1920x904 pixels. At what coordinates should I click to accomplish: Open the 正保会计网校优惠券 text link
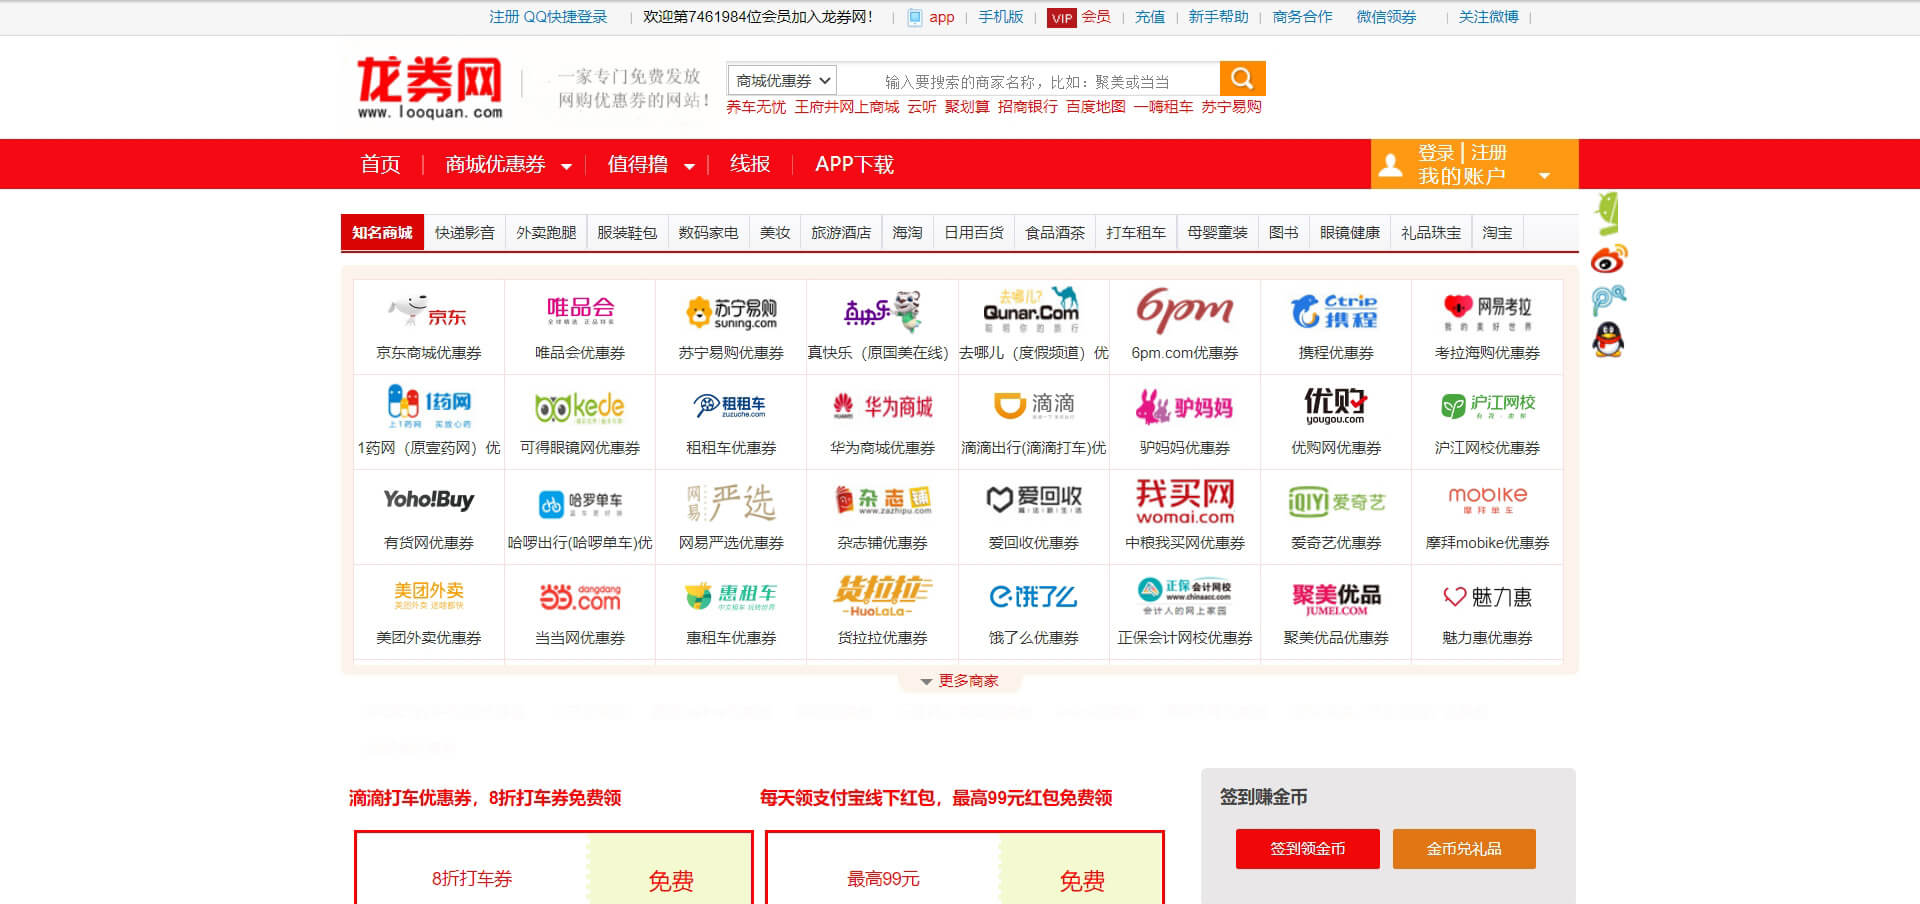pyautogui.click(x=1185, y=638)
